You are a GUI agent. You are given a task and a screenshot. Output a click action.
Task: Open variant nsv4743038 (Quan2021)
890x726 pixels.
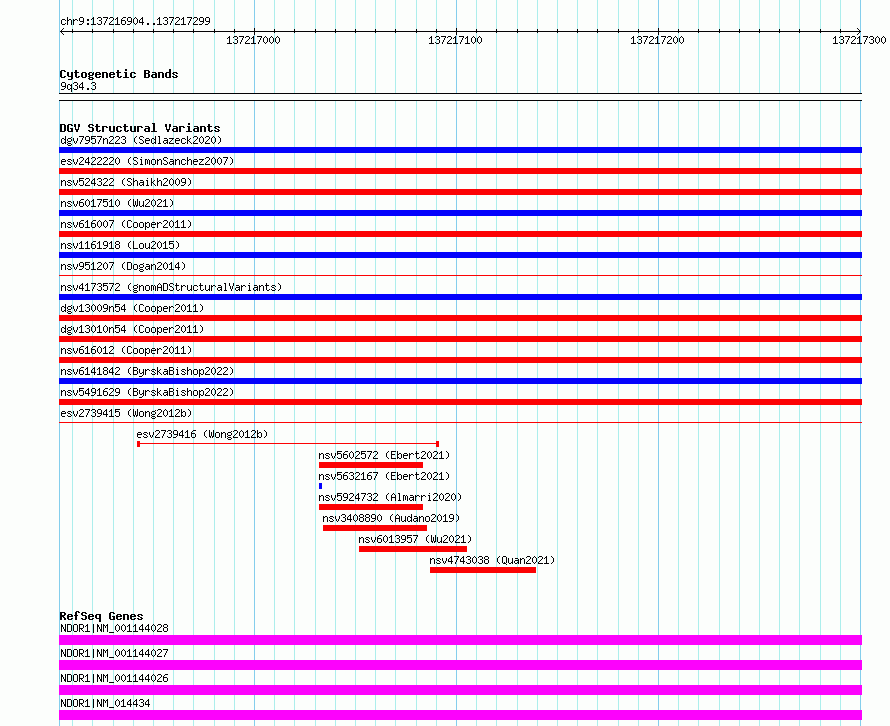(x=492, y=560)
